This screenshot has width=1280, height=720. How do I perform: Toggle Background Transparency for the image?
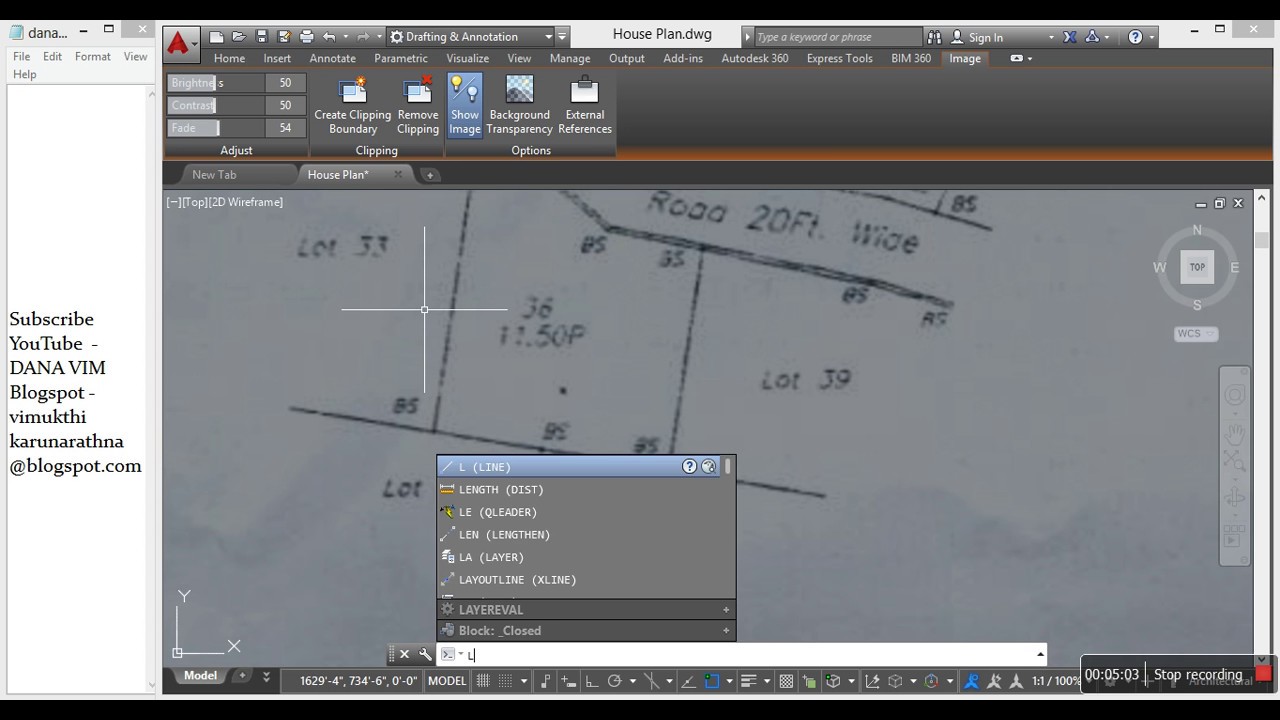point(519,105)
